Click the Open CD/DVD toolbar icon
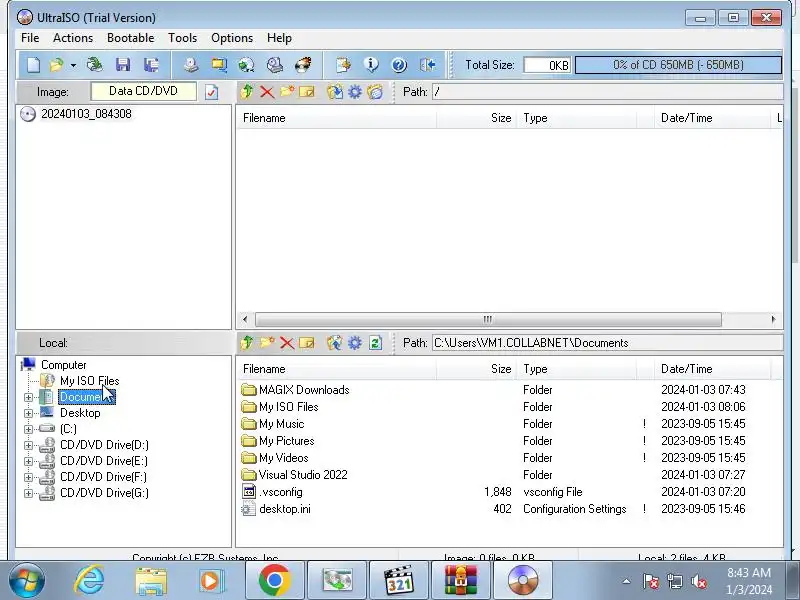 (x=94, y=65)
